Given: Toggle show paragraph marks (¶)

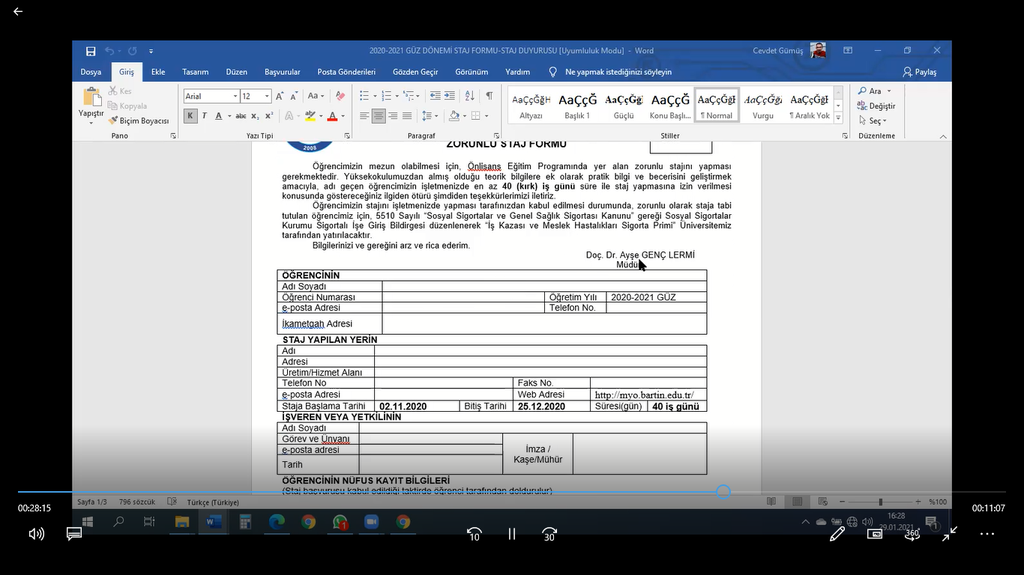Looking at the screenshot, I should click(489, 96).
